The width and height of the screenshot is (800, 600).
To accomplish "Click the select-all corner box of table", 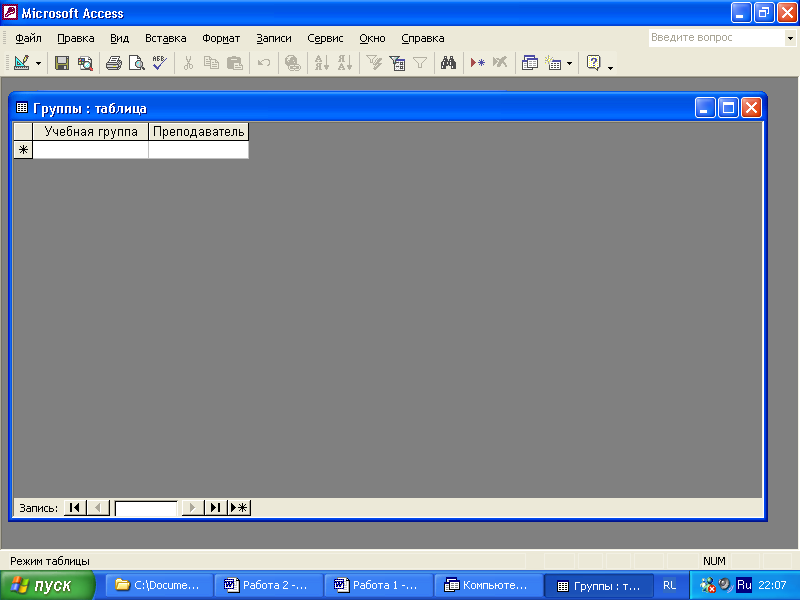I will (x=23, y=132).
